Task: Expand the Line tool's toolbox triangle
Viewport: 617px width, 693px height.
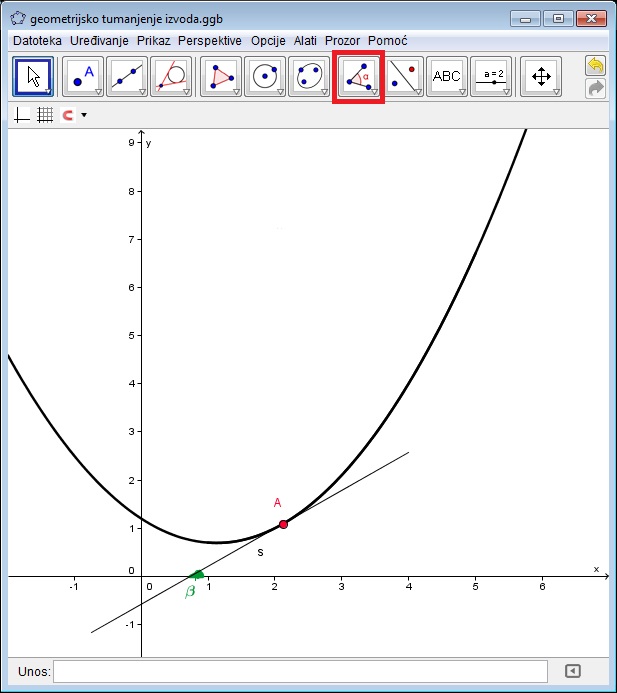Action: point(142,92)
